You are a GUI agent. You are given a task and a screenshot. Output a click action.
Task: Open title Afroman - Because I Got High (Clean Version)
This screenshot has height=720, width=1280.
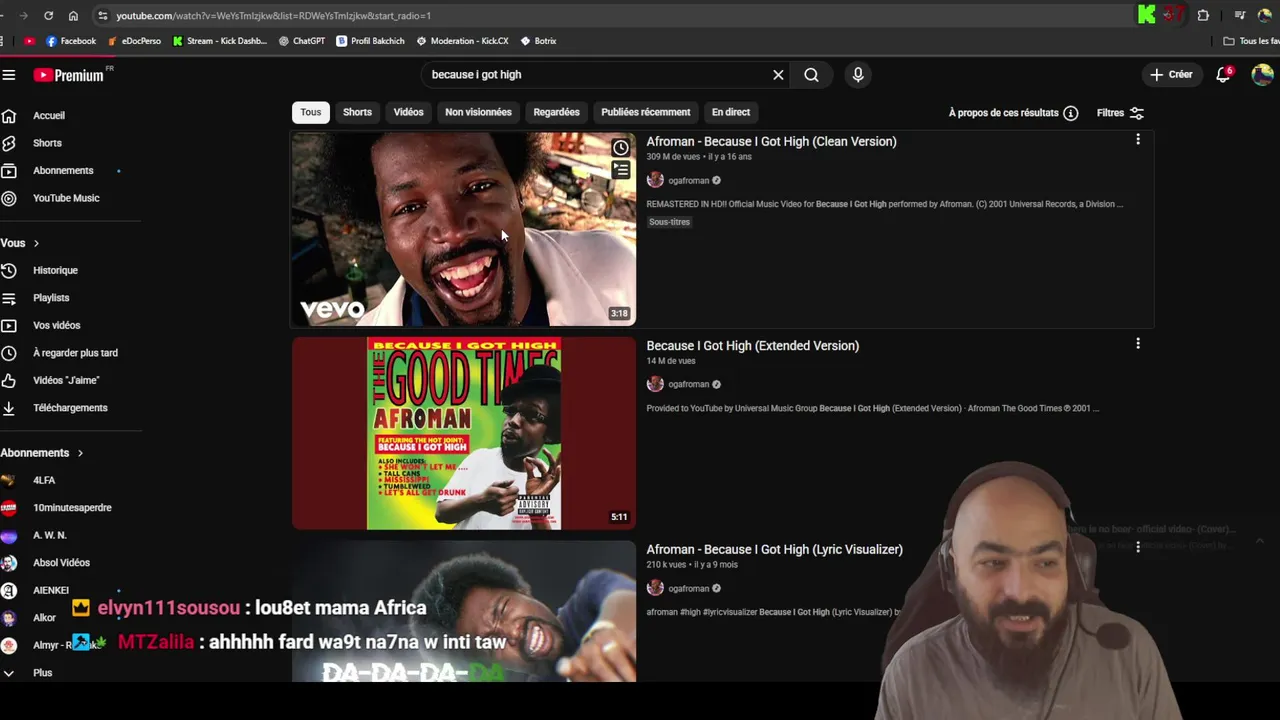(x=771, y=142)
